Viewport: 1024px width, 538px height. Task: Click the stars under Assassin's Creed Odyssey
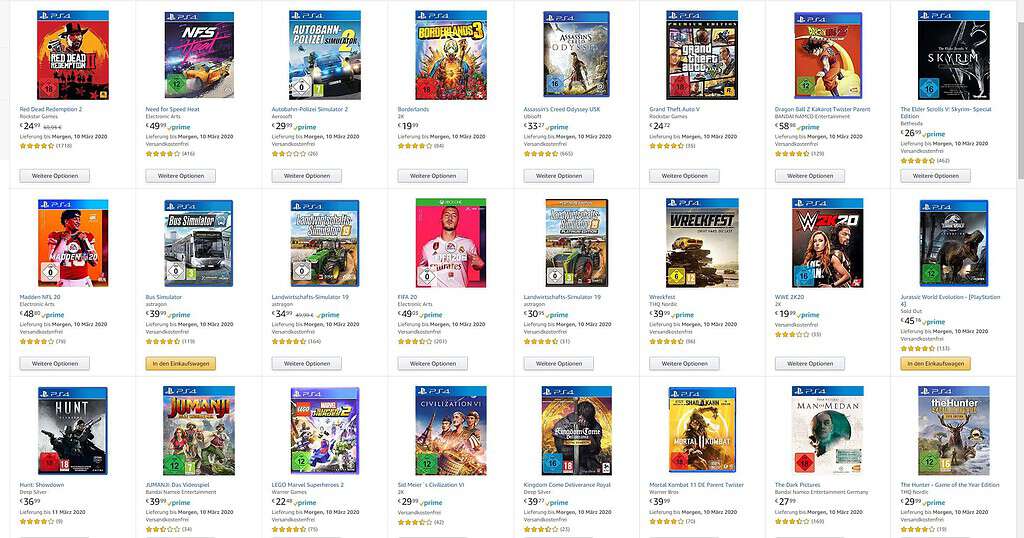(541, 153)
